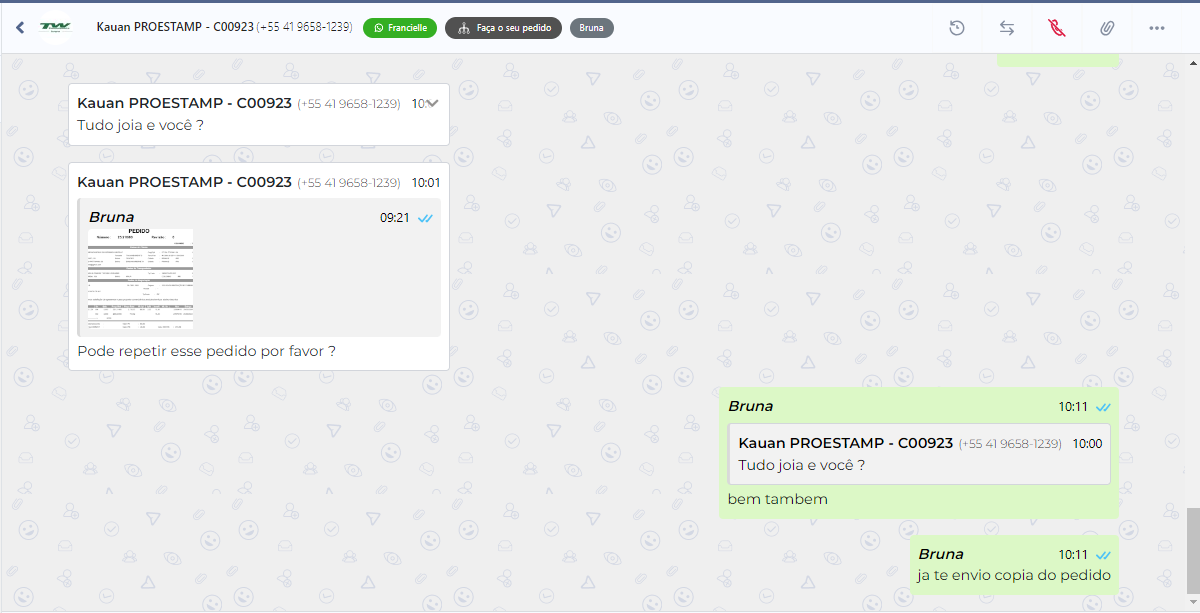Click the back arrow in header
Screen dimensions: 1200x613
20,28
